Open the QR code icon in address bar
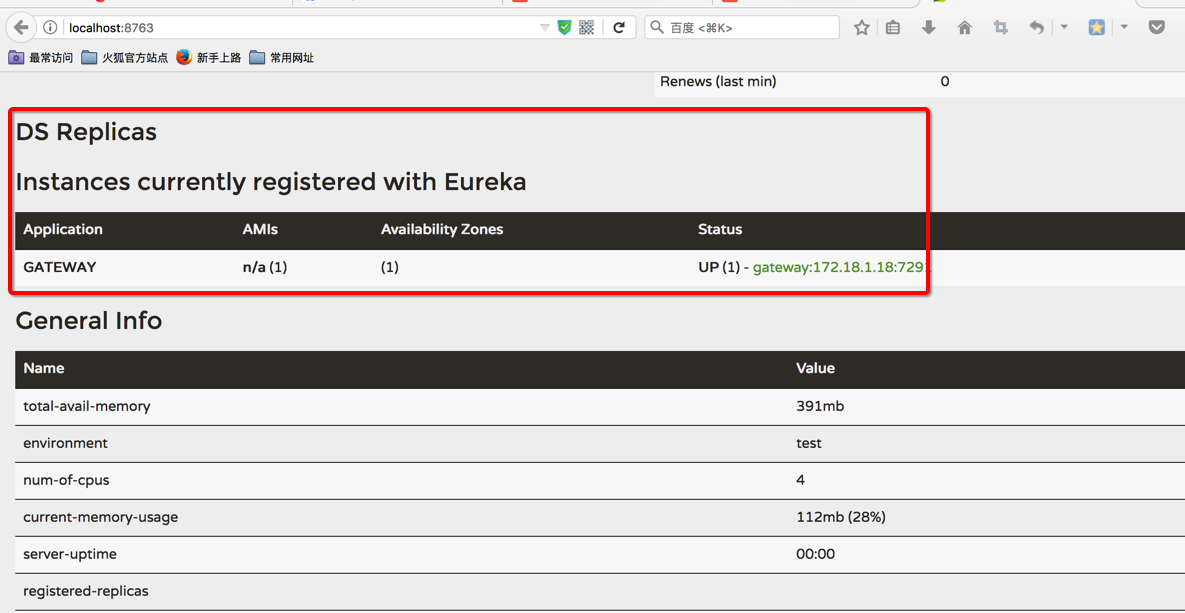 tap(587, 28)
